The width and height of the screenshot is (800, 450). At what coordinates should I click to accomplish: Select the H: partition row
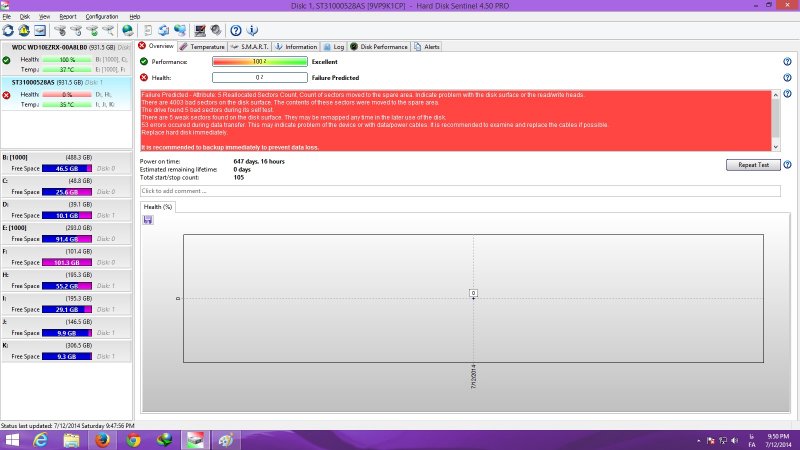(66, 280)
